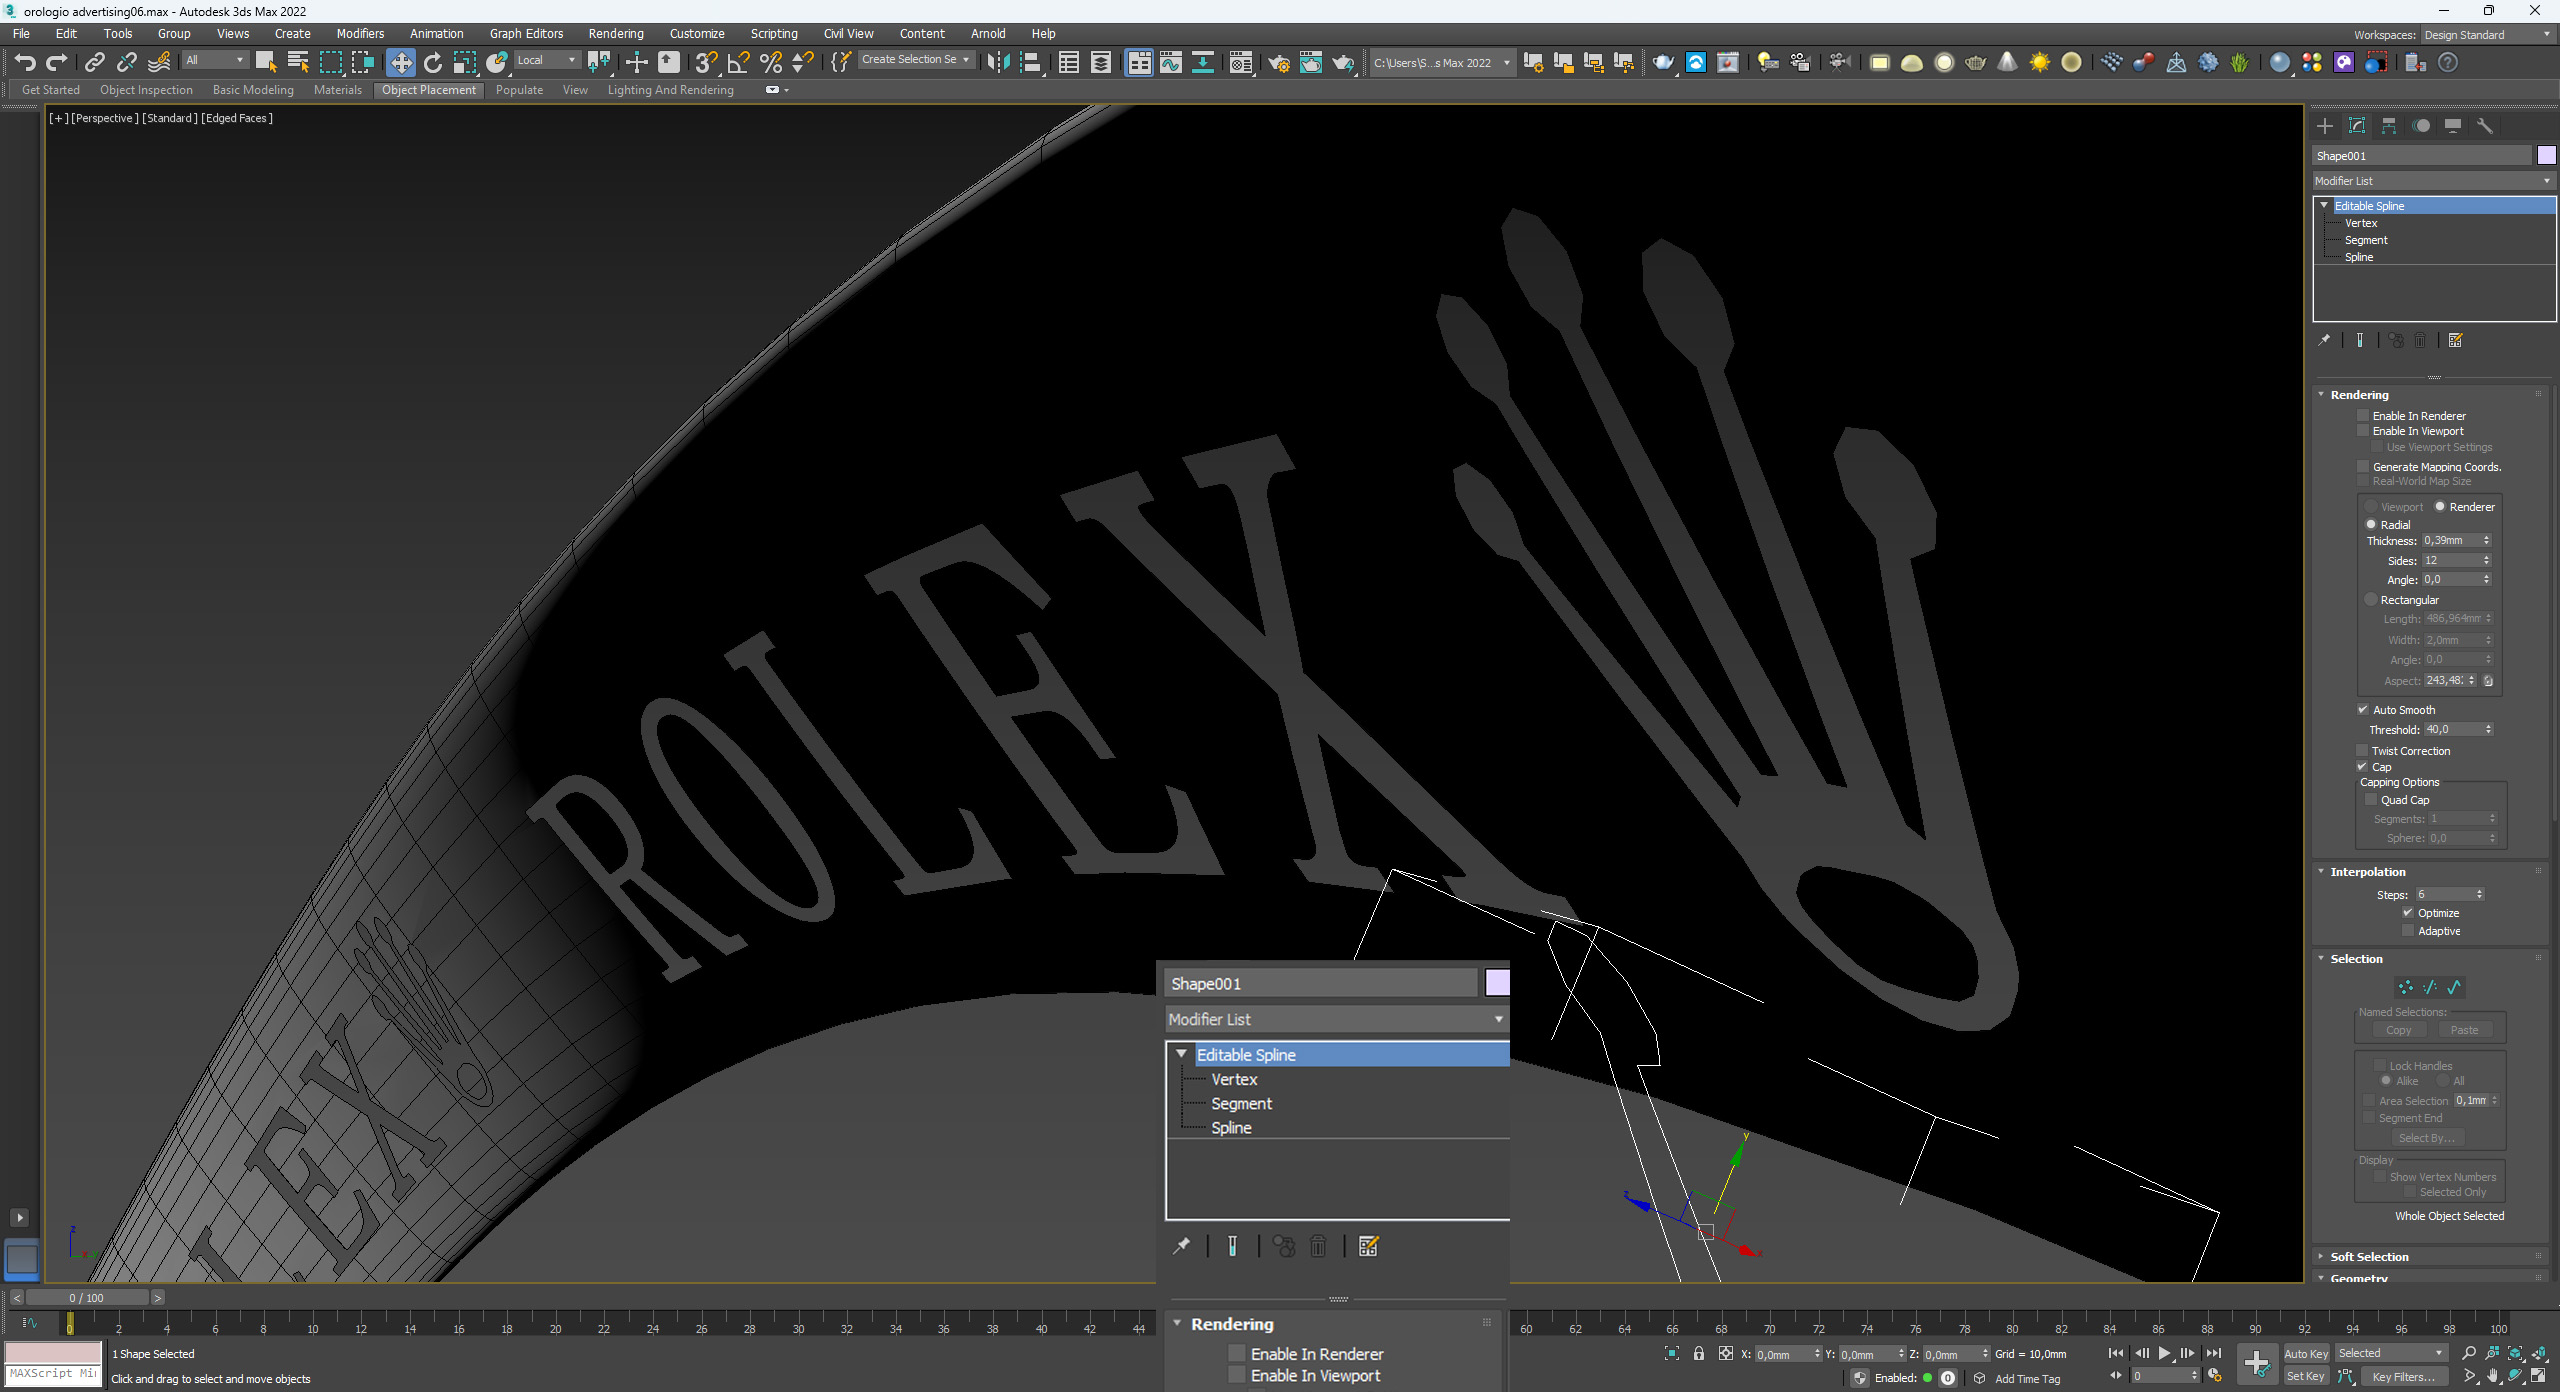
Task: Click the Redo arrow in the toolbar
Action: pyautogui.click(x=56, y=62)
